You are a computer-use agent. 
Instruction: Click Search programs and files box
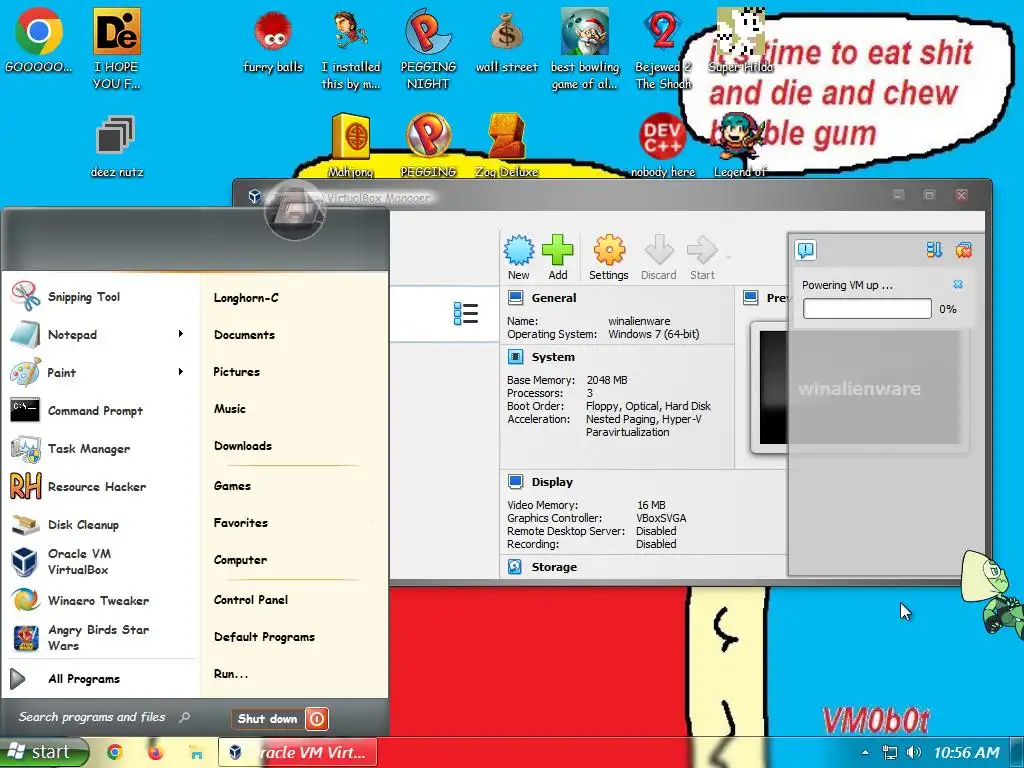(104, 717)
